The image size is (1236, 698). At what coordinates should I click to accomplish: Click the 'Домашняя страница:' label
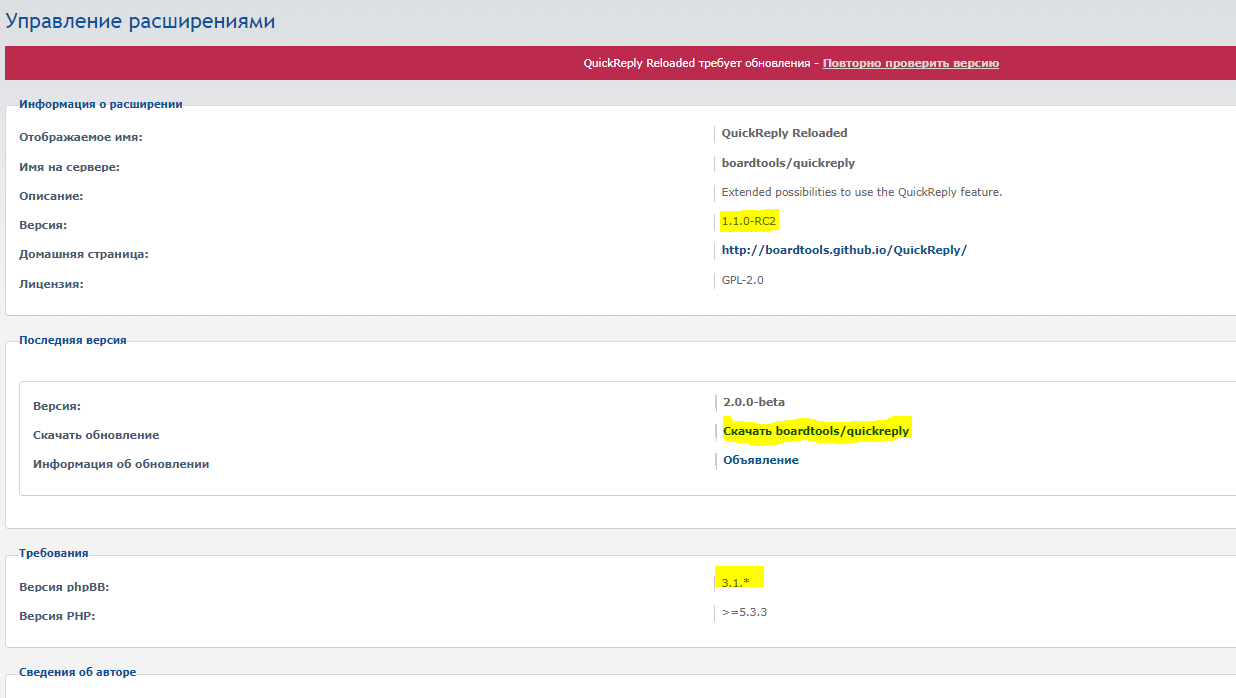point(84,254)
